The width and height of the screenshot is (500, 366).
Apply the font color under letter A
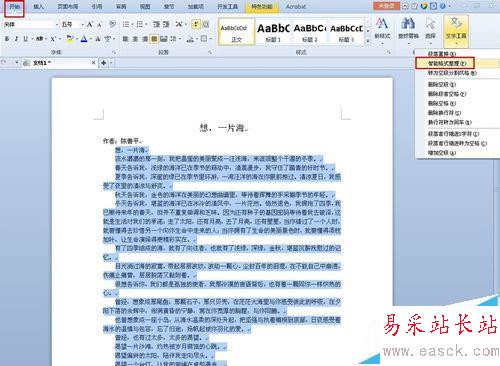[x=84, y=39]
